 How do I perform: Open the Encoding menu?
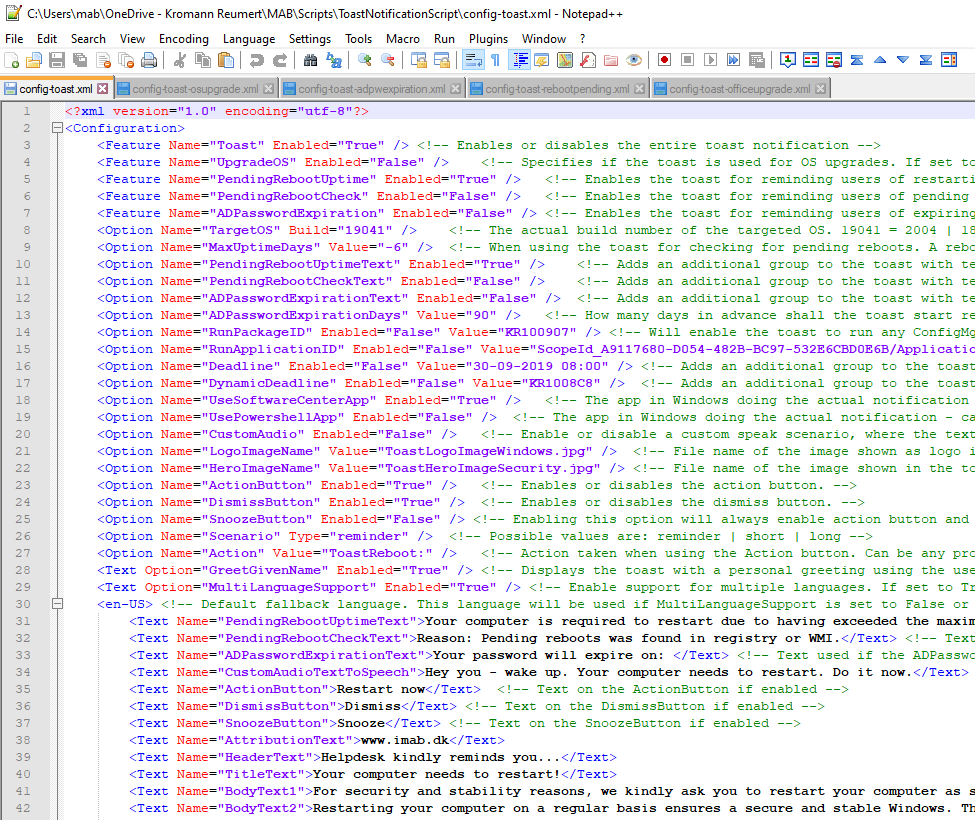184,39
